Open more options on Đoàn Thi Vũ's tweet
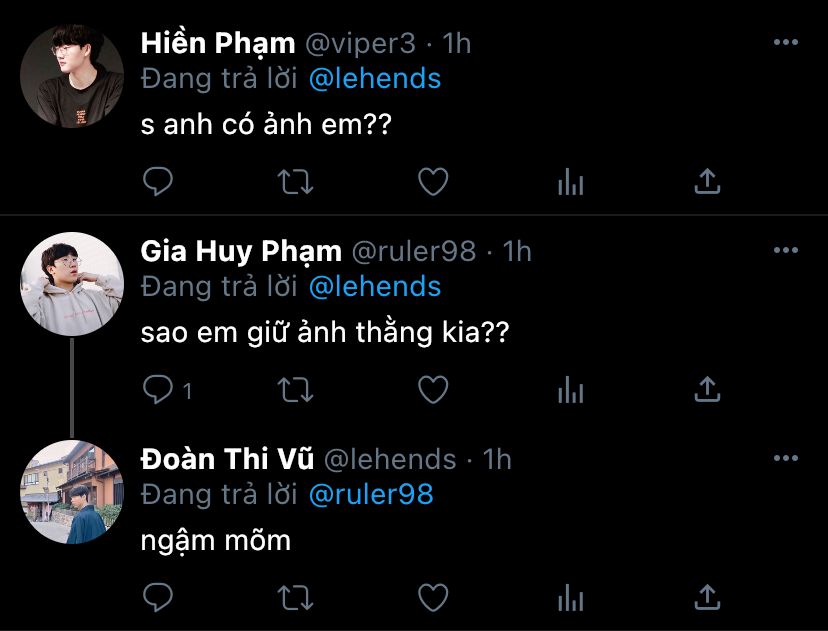 pos(786,458)
